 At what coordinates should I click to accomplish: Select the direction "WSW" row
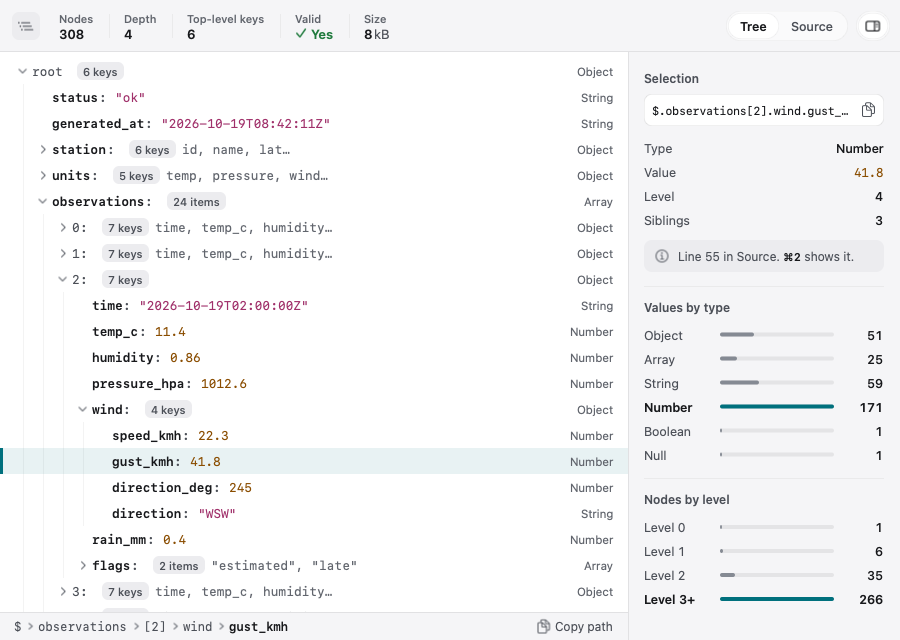click(x=314, y=513)
